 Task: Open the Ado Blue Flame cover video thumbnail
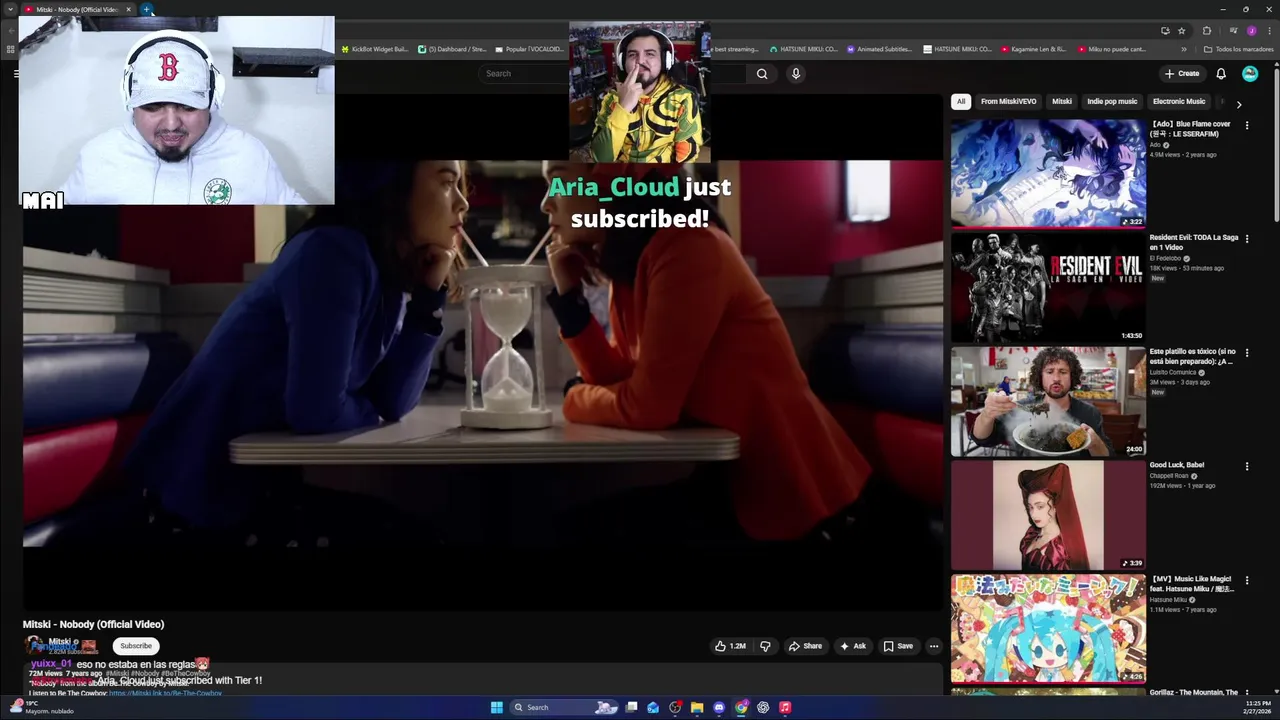click(1048, 173)
